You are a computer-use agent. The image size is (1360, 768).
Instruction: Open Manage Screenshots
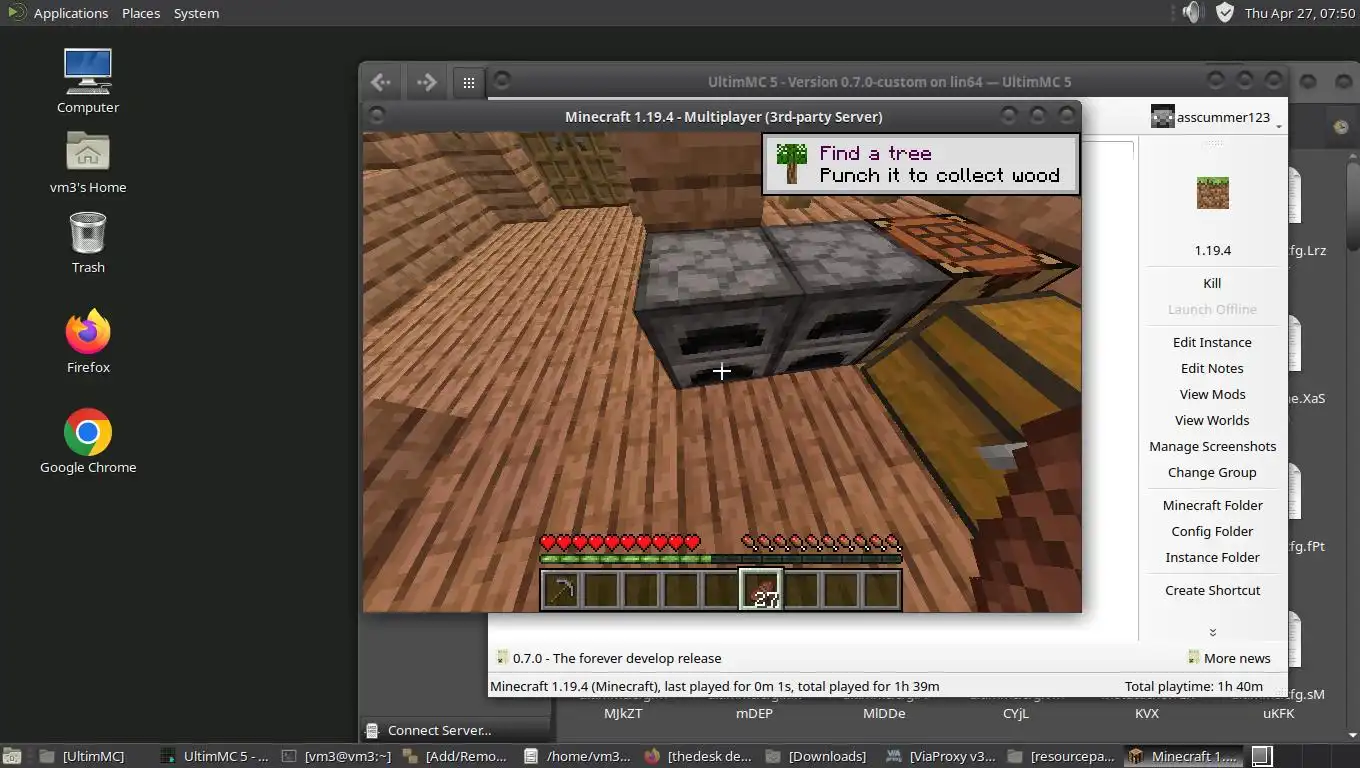pyautogui.click(x=1212, y=446)
